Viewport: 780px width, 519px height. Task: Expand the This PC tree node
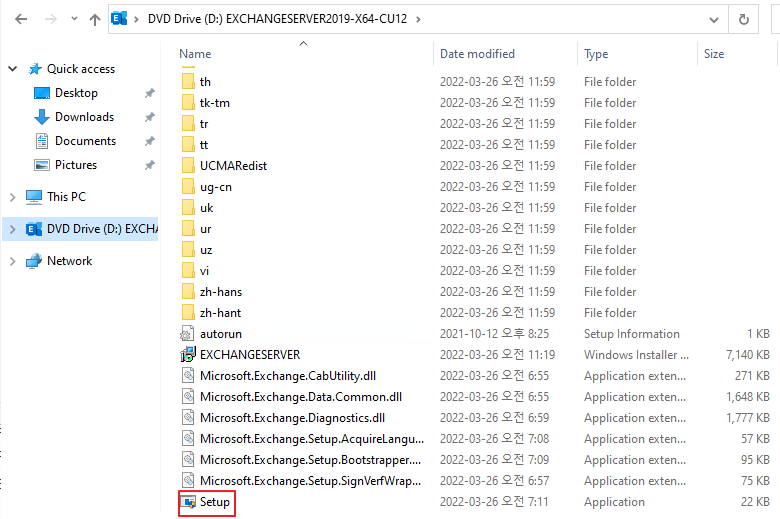tap(13, 197)
